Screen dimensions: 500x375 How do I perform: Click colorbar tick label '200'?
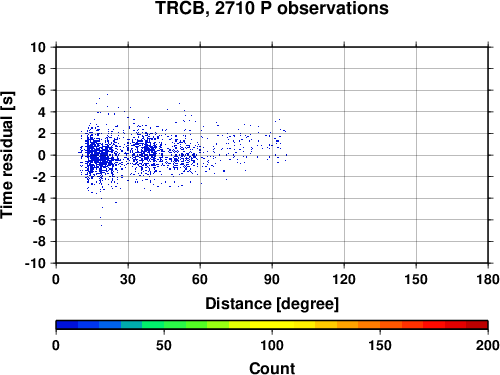[488, 345]
